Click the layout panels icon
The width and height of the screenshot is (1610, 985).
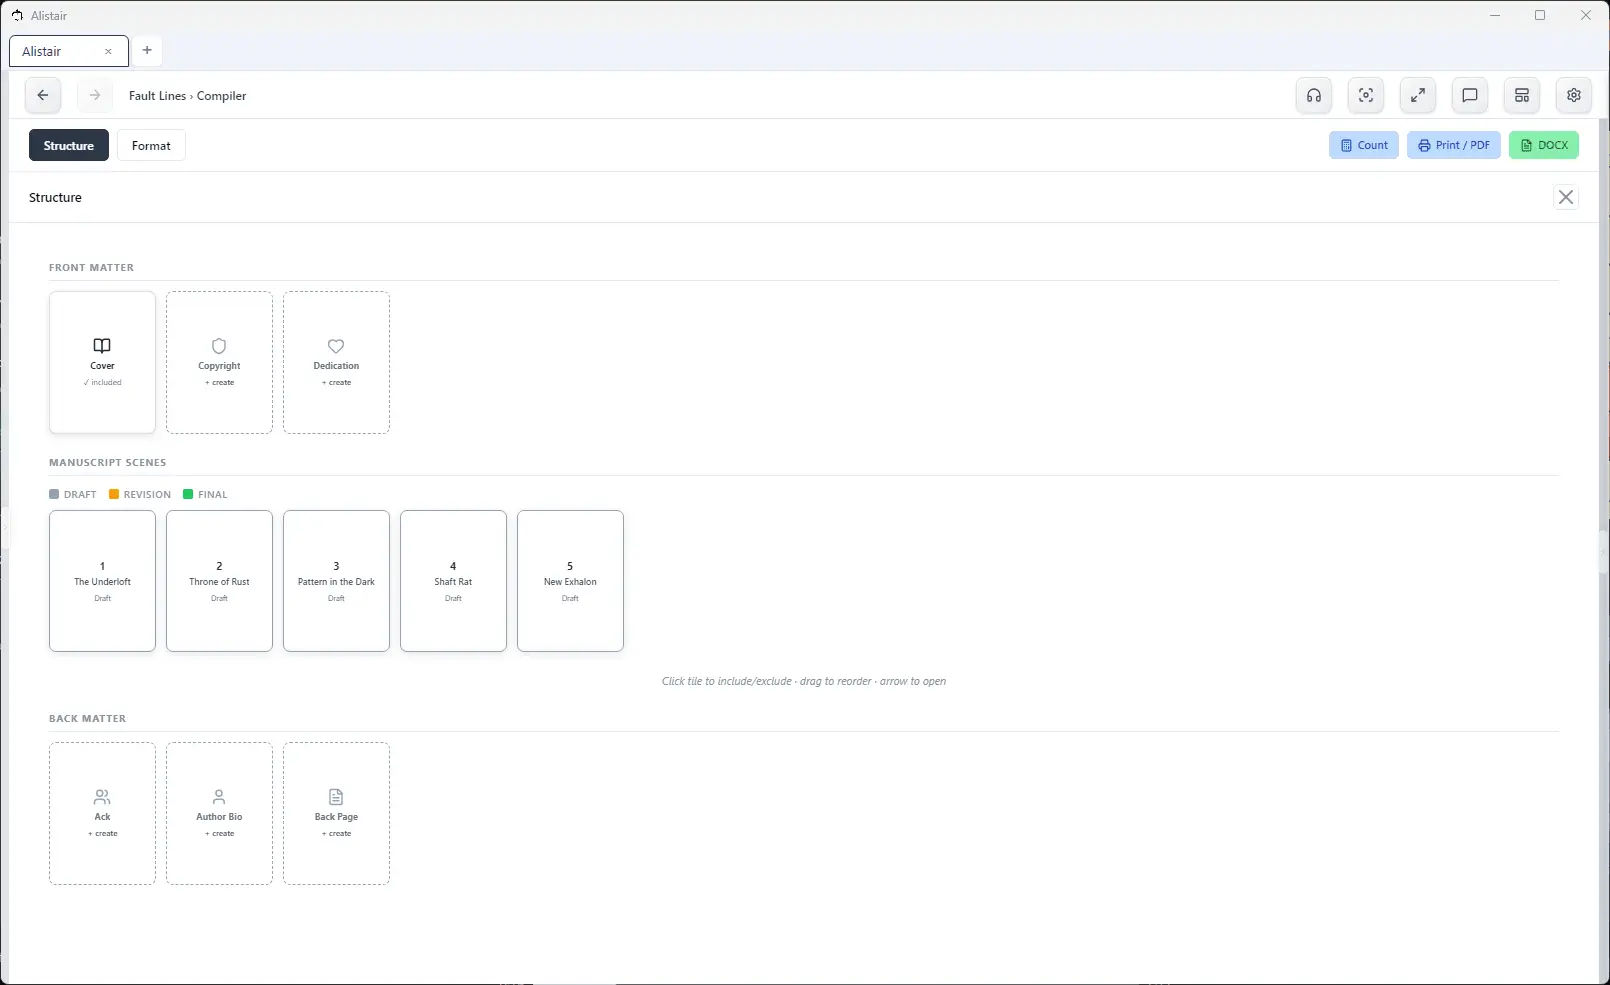1522,96
